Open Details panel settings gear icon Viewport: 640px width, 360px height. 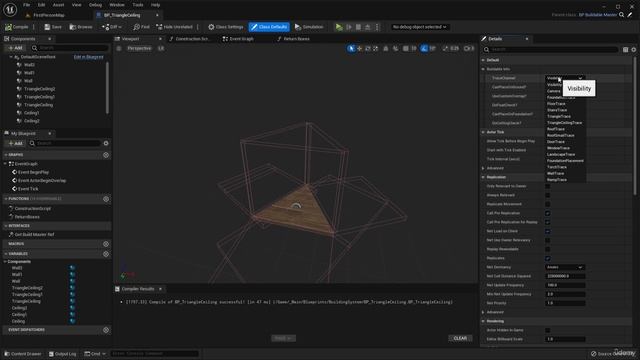[x=633, y=50]
